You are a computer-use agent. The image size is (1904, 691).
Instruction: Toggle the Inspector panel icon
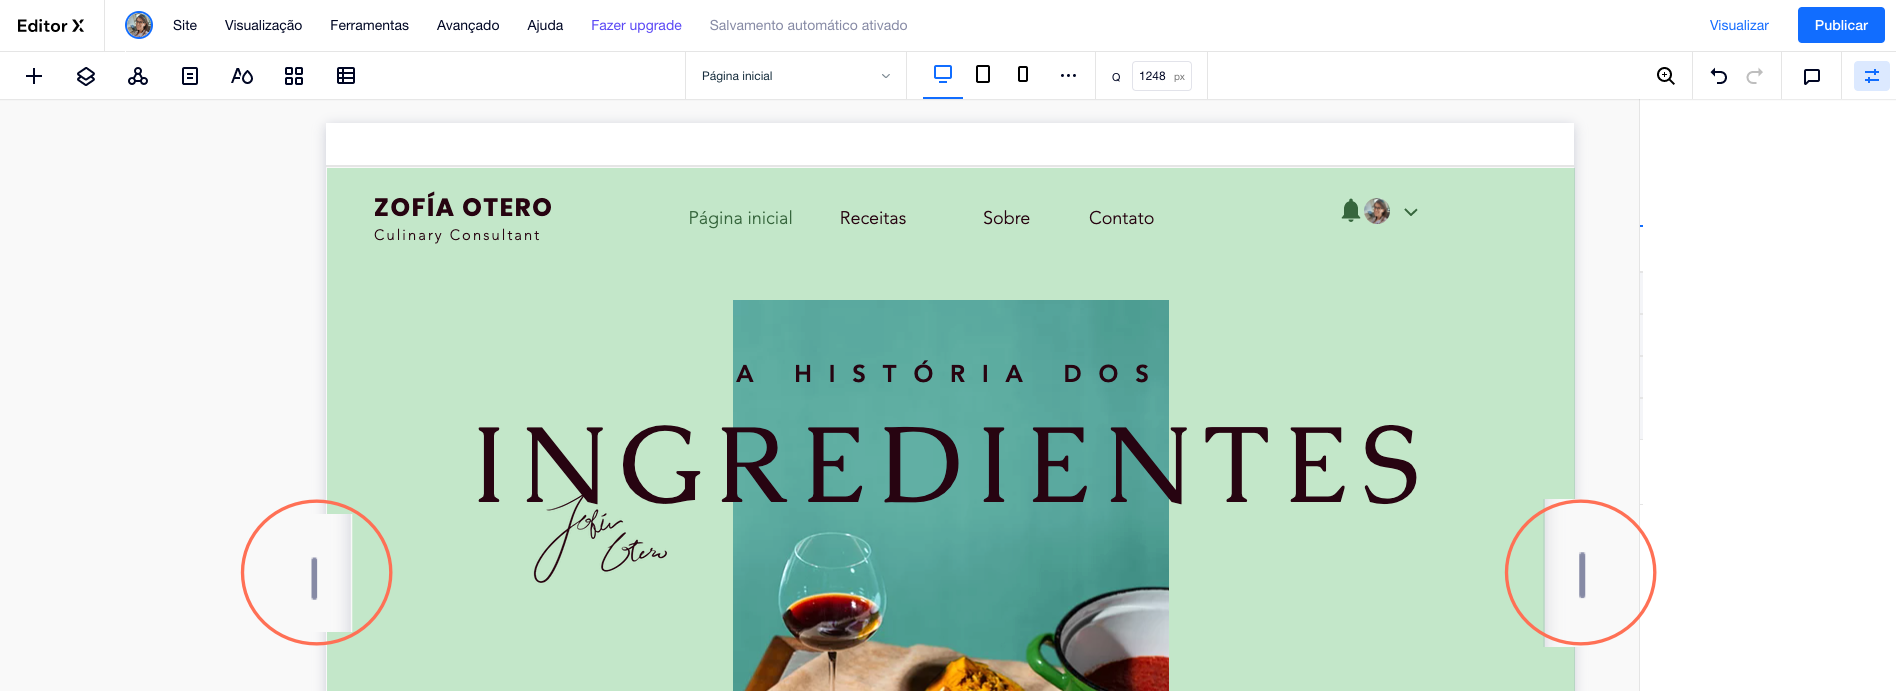click(1872, 76)
